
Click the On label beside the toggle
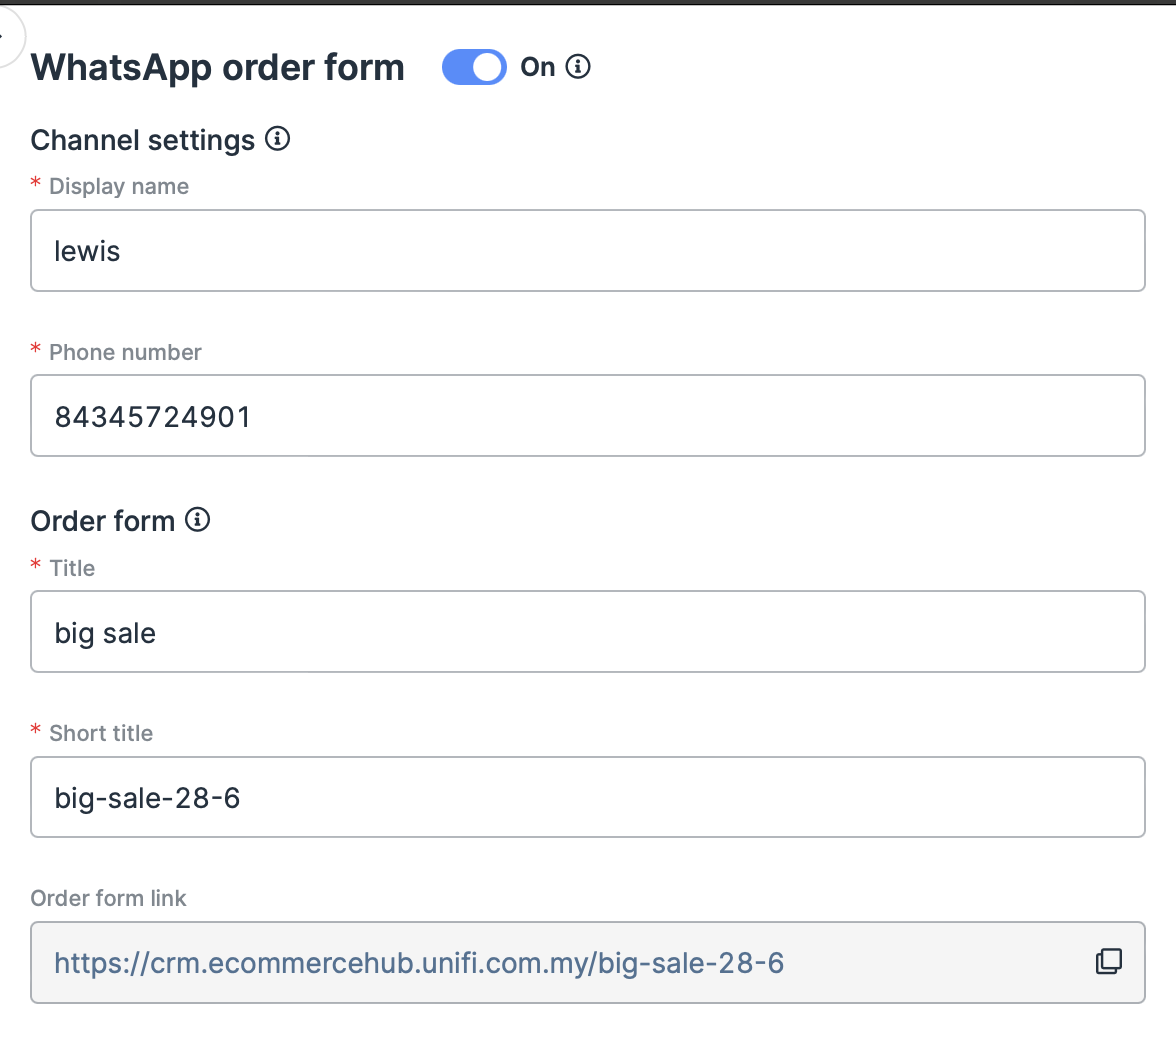coord(538,67)
